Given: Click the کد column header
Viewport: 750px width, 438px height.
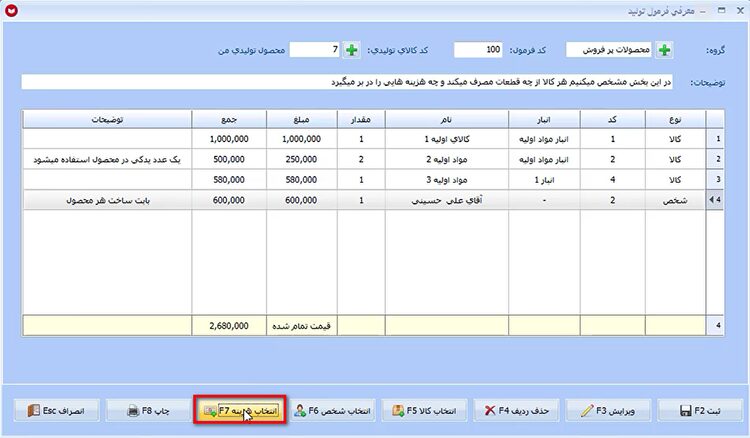Looking at the screenshot, I should tap(612, 120).
